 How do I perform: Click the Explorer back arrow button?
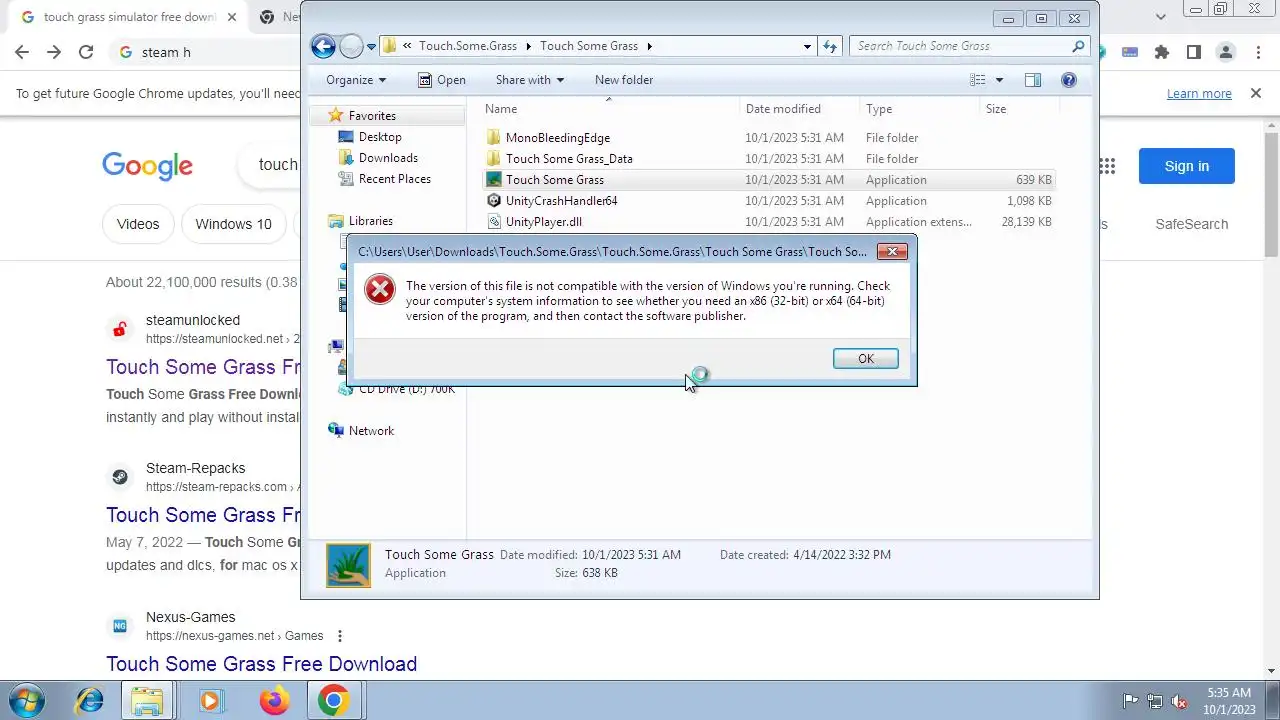tap(322, 46)
